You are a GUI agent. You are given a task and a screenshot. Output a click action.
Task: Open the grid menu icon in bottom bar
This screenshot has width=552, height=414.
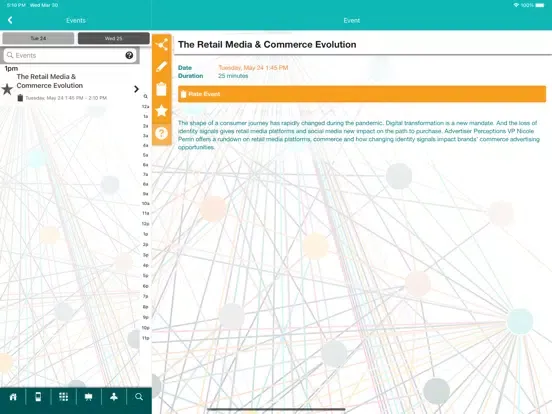pos(63,397)
